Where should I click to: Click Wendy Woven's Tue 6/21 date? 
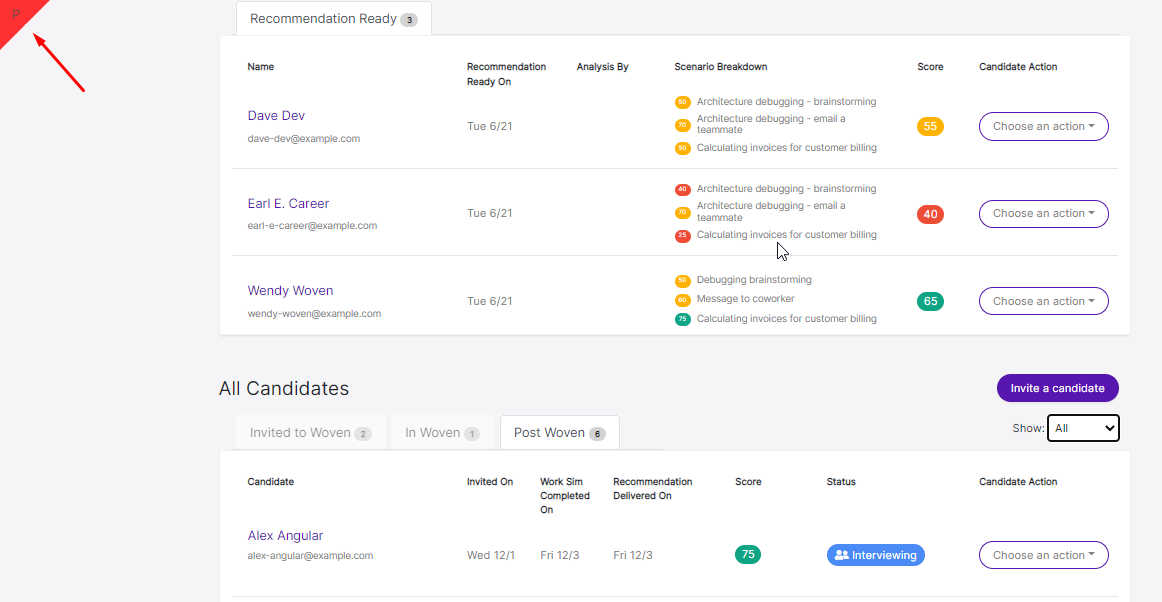pyautogui.click(x=489, y=301)
